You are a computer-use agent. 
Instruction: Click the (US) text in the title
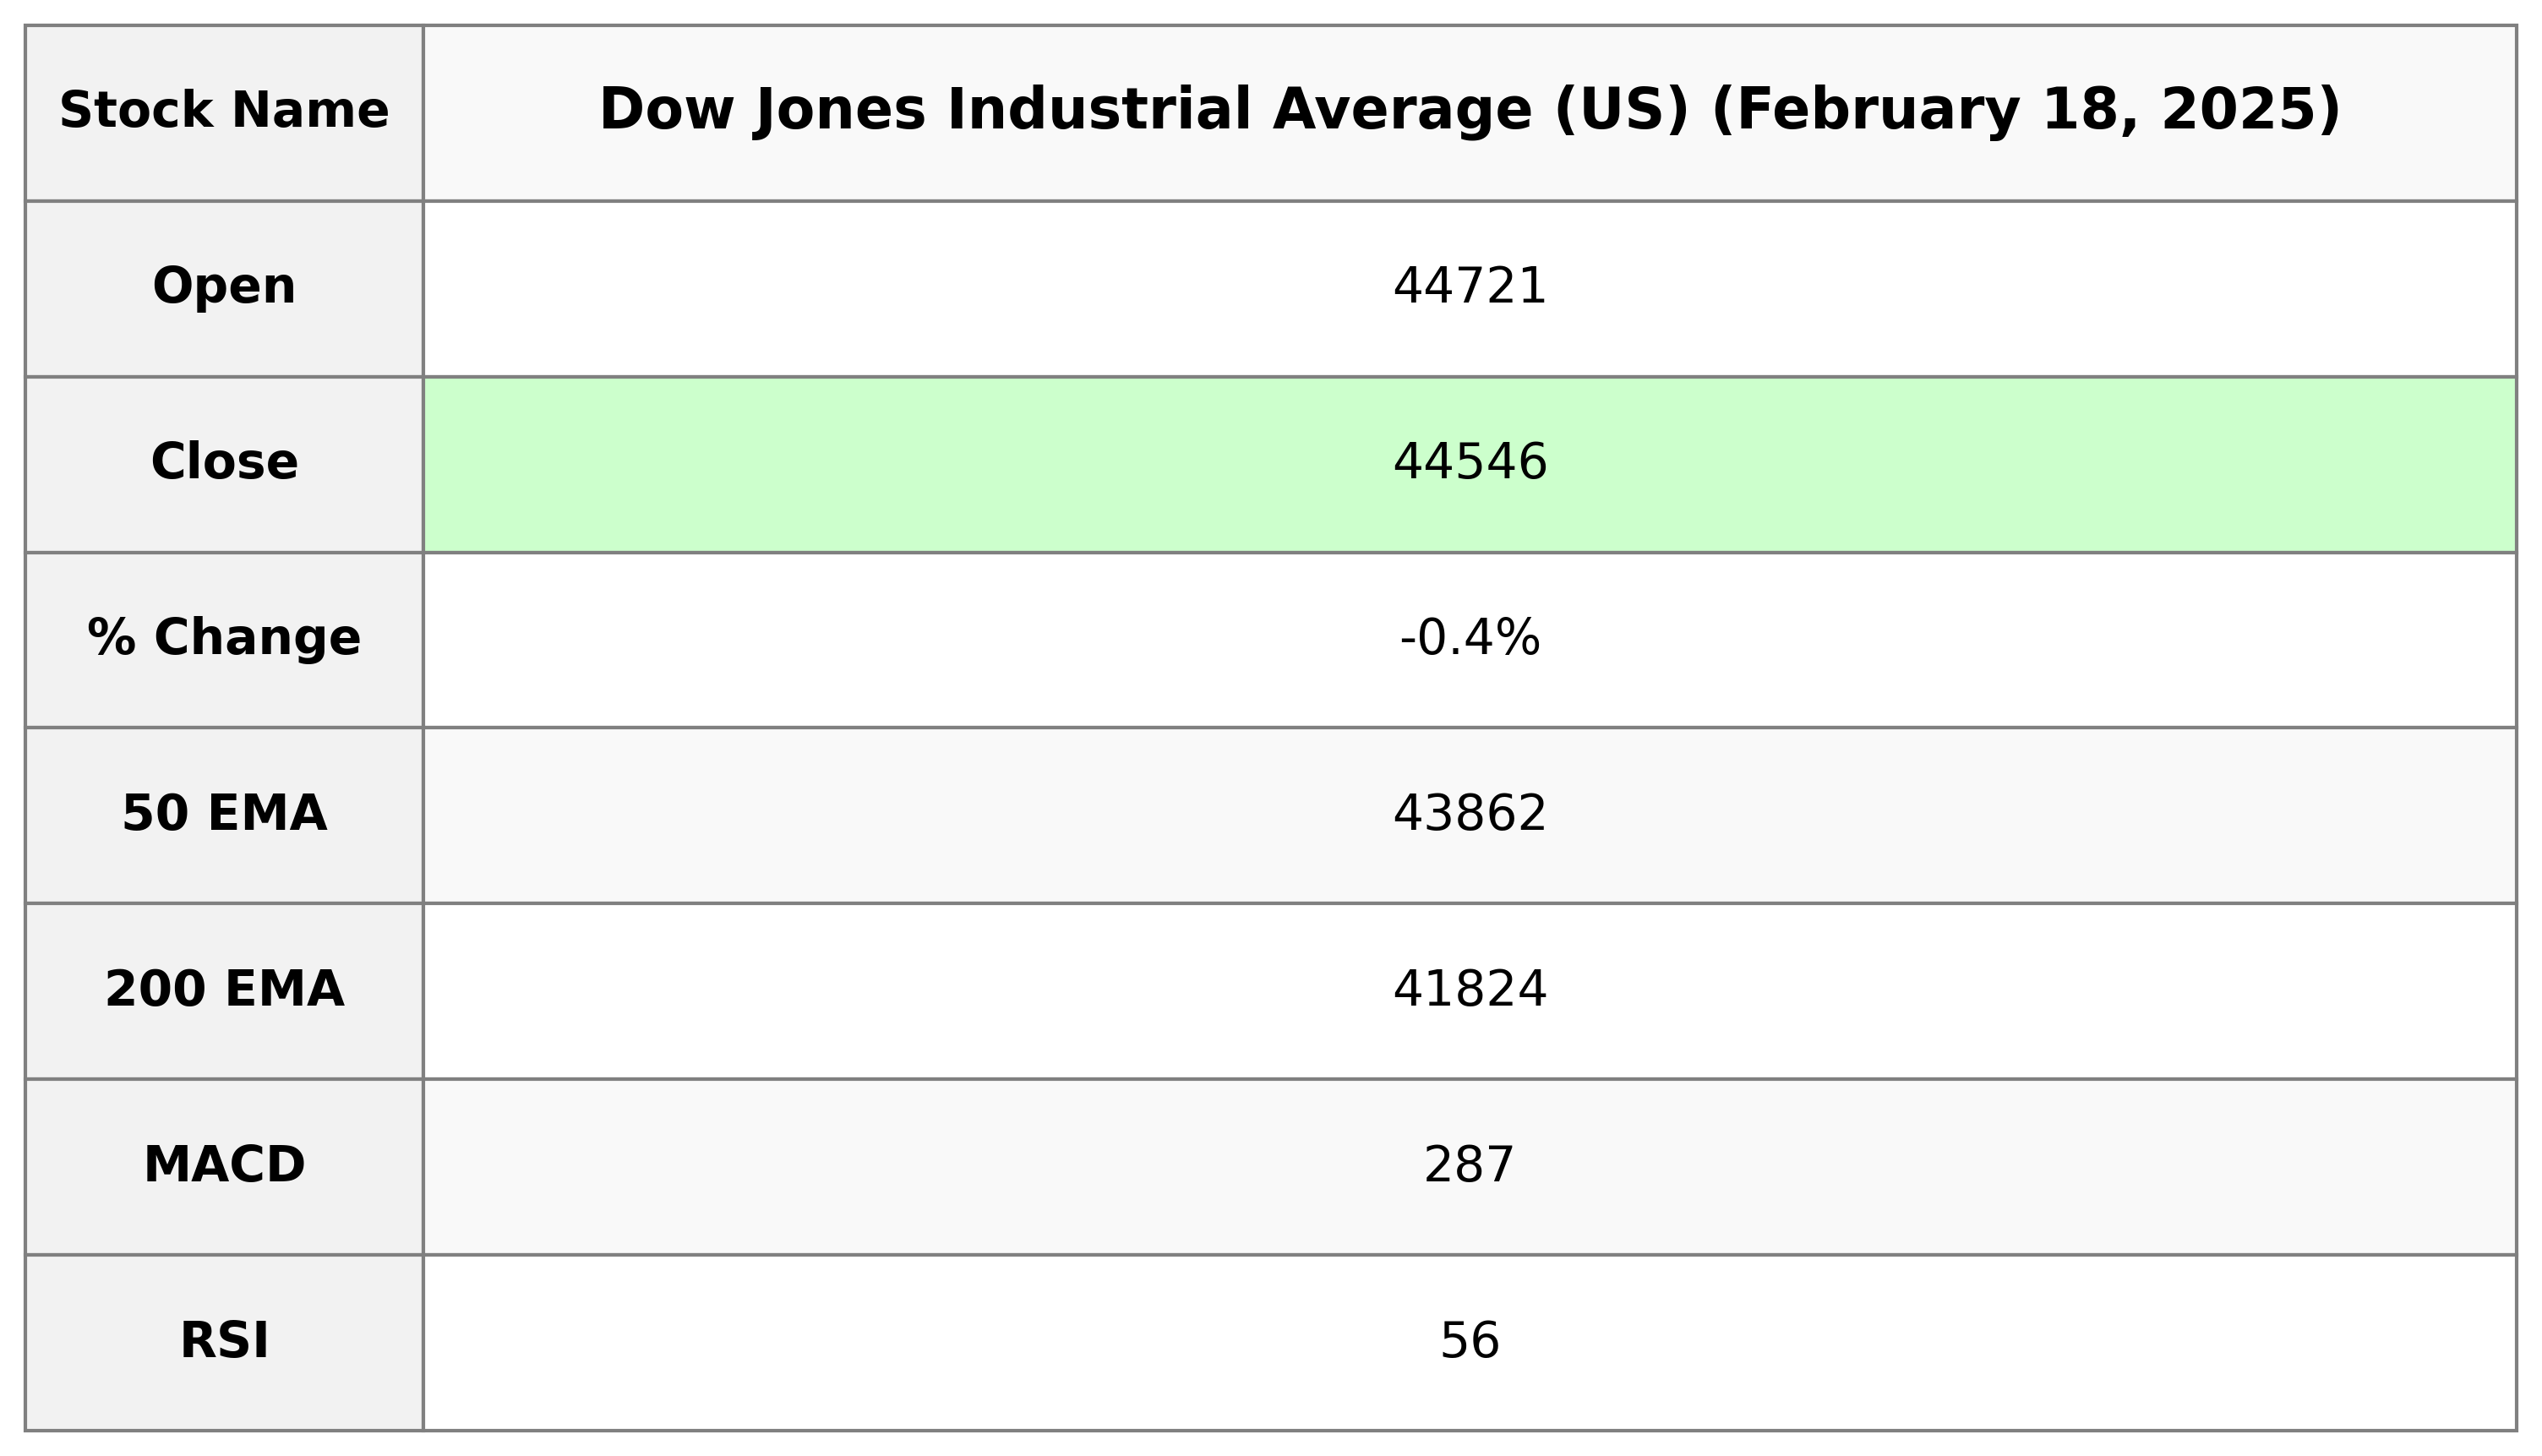pos(1622,110)
